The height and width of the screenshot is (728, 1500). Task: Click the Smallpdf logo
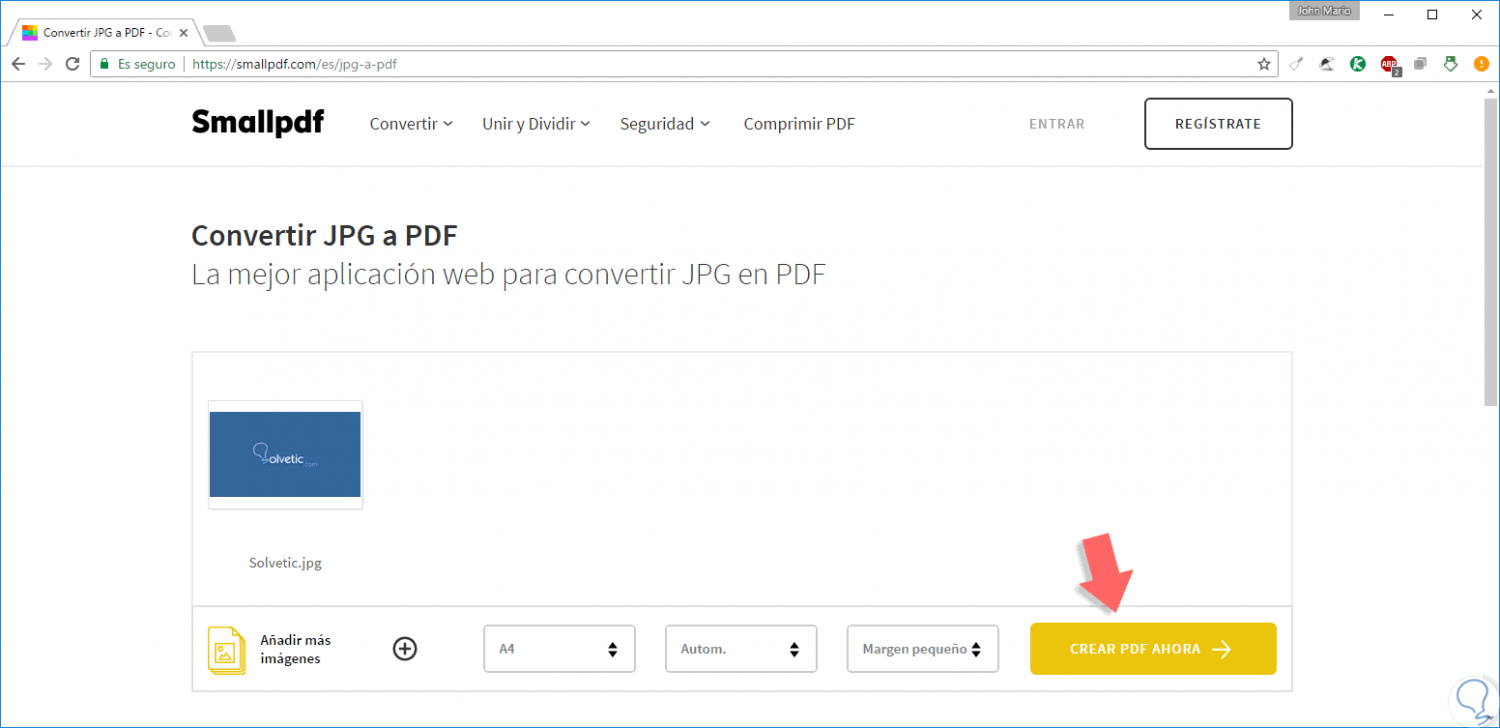click(258, 123)
